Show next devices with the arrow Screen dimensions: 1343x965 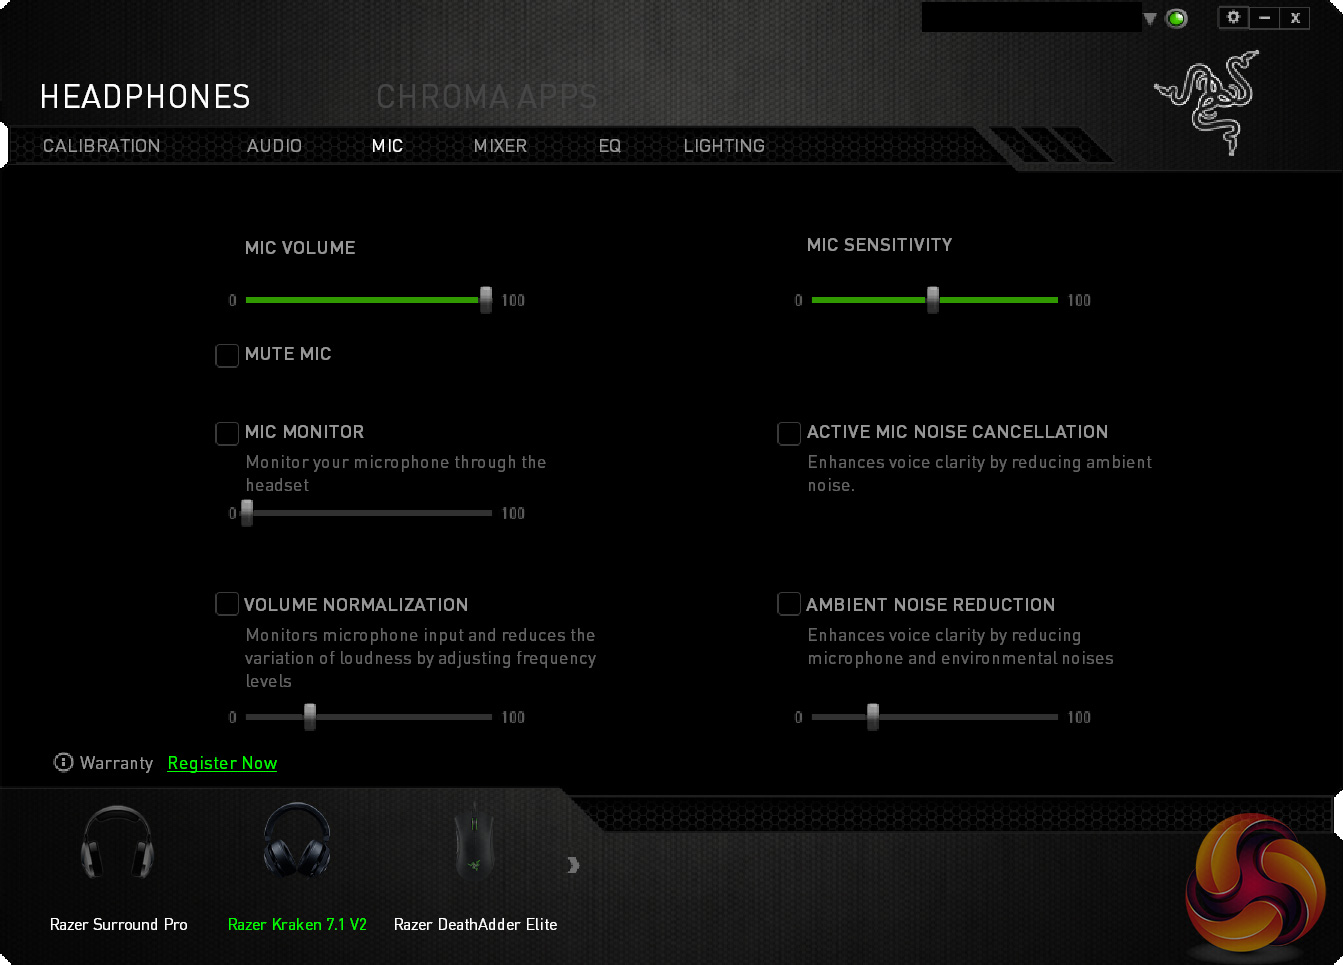573,865
